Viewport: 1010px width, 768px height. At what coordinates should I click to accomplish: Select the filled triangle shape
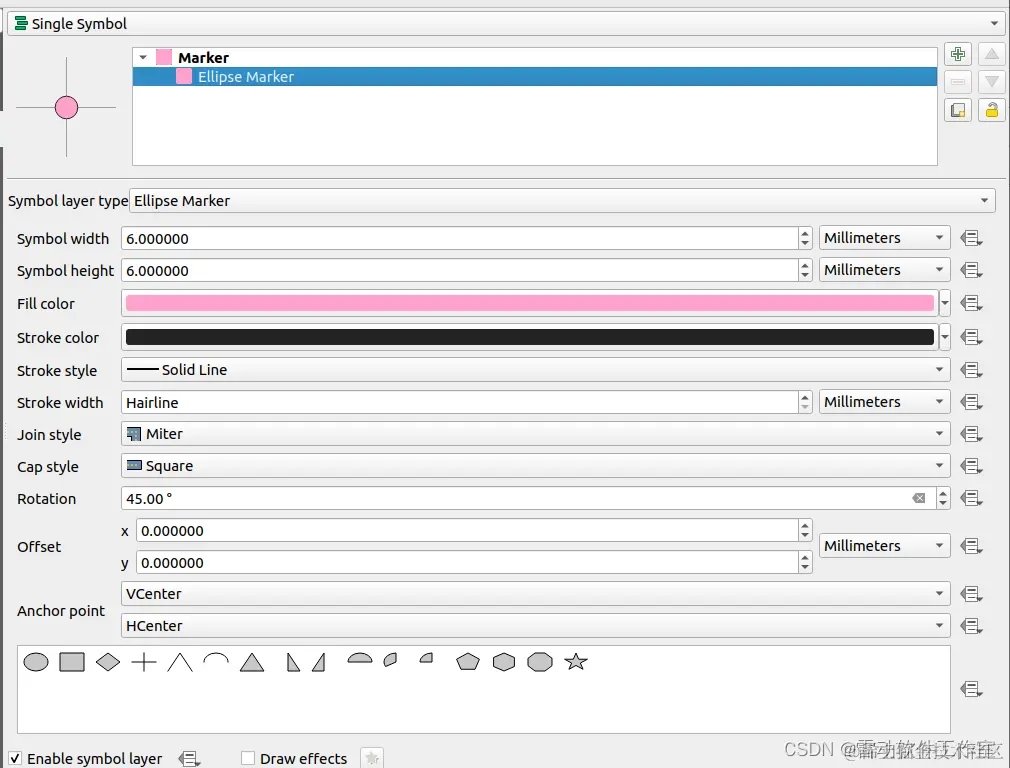pos(252,662)
